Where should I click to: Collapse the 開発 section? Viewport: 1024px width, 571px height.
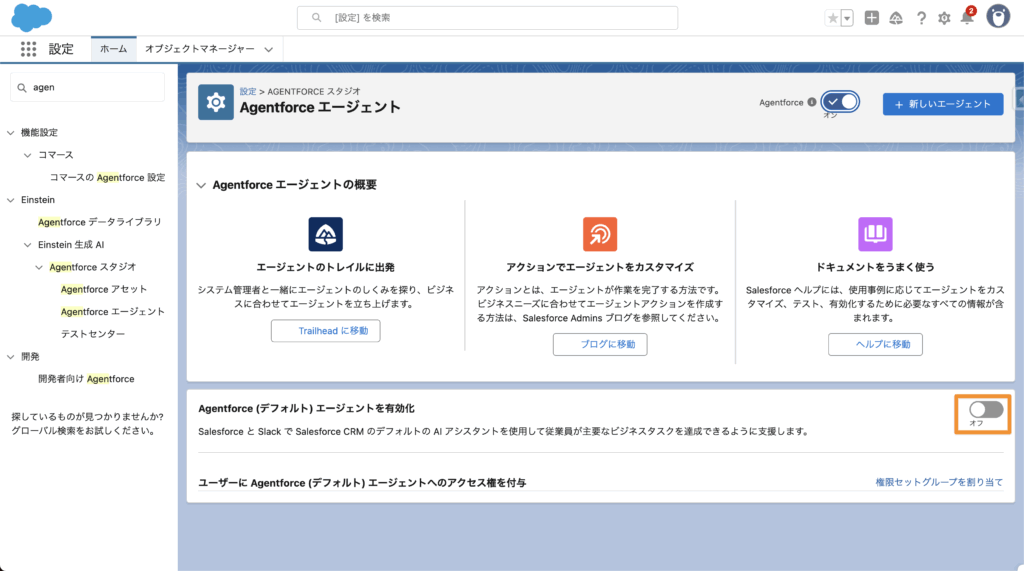(x=10, y=357)
